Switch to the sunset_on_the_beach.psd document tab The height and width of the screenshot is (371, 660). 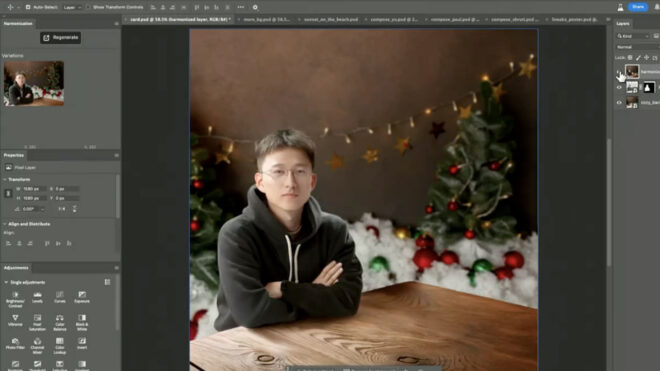click(330, 19)
